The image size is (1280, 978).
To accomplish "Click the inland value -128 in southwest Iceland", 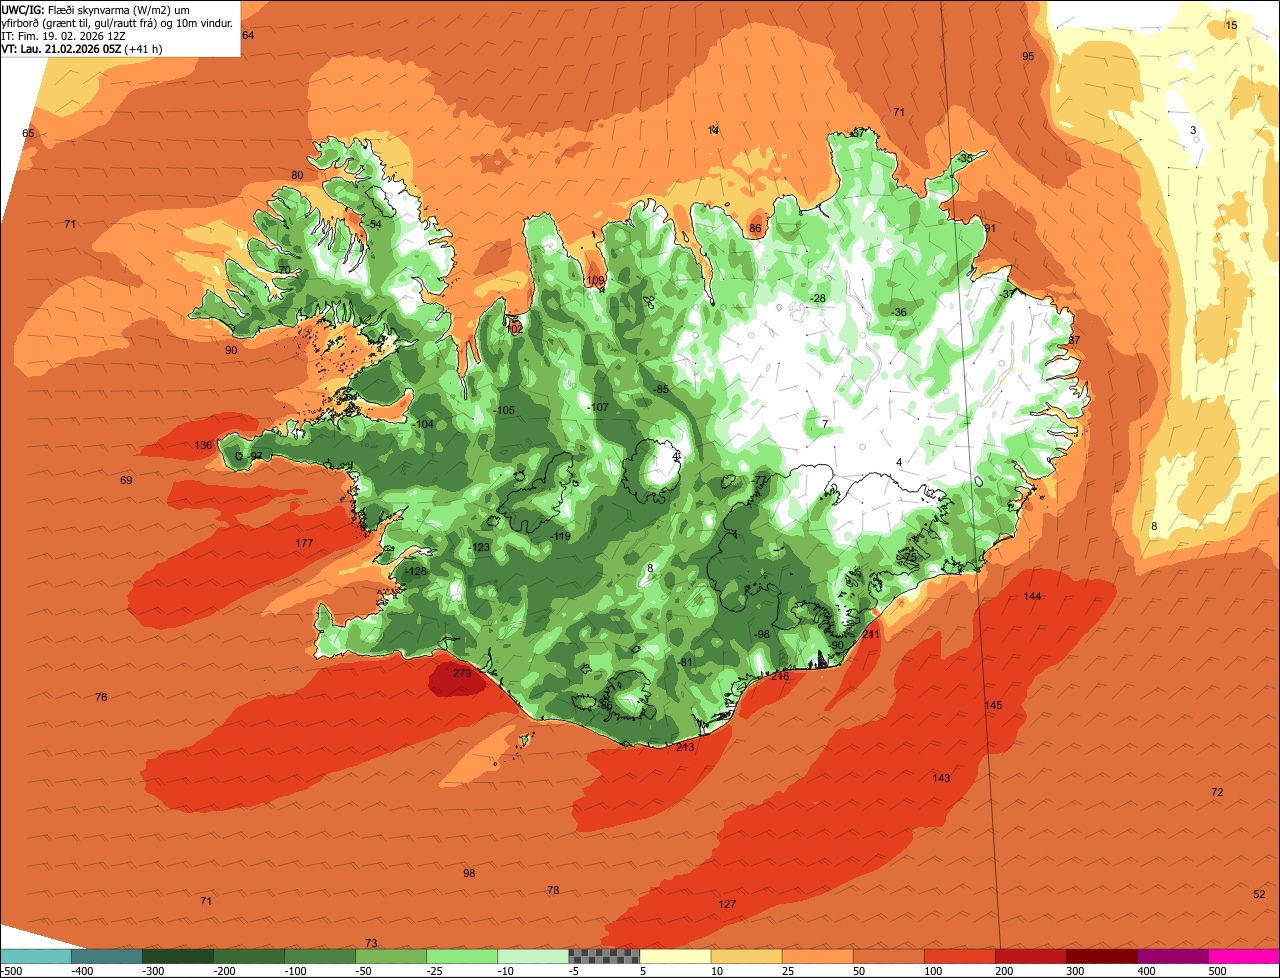I will [x=415, y=571].
